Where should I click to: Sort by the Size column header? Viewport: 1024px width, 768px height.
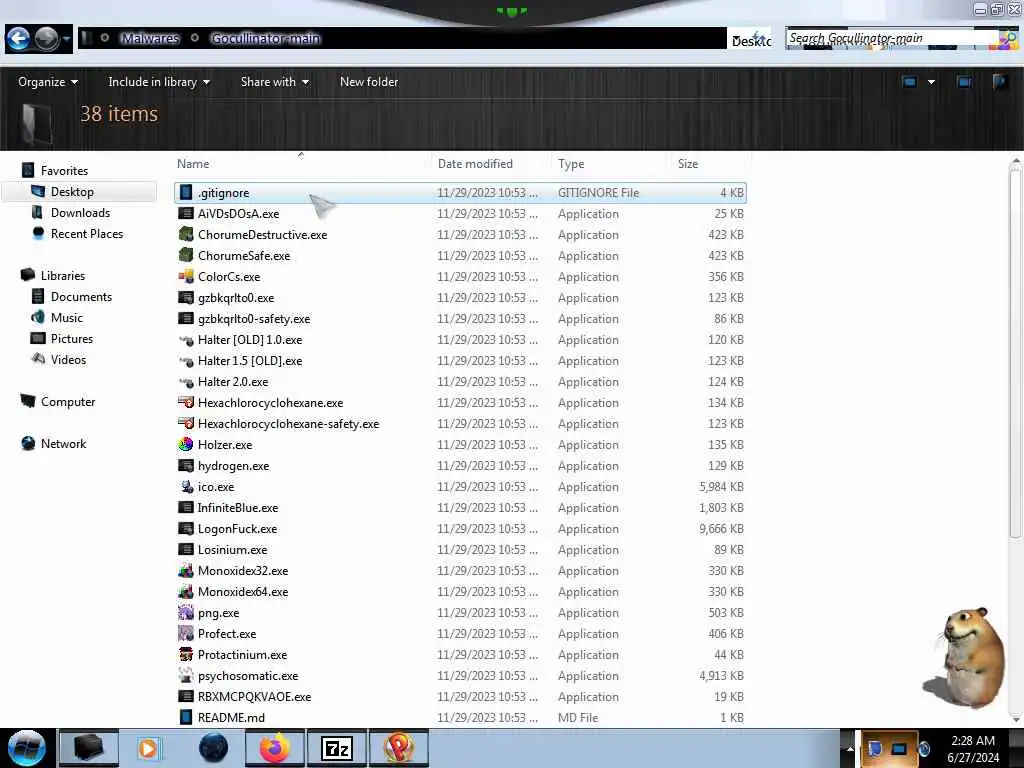[x=688, y=164]
